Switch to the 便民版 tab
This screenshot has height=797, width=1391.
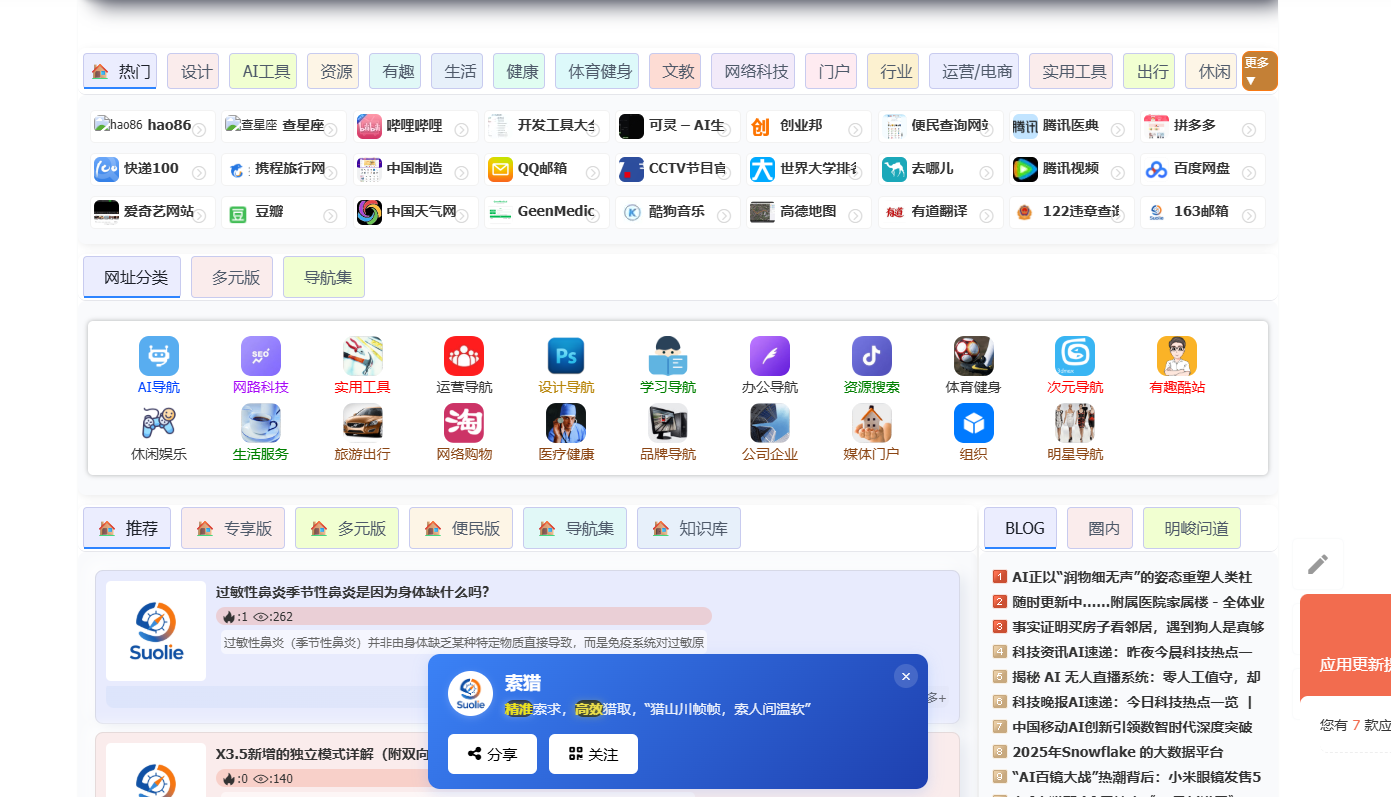[x=461, y=528]
